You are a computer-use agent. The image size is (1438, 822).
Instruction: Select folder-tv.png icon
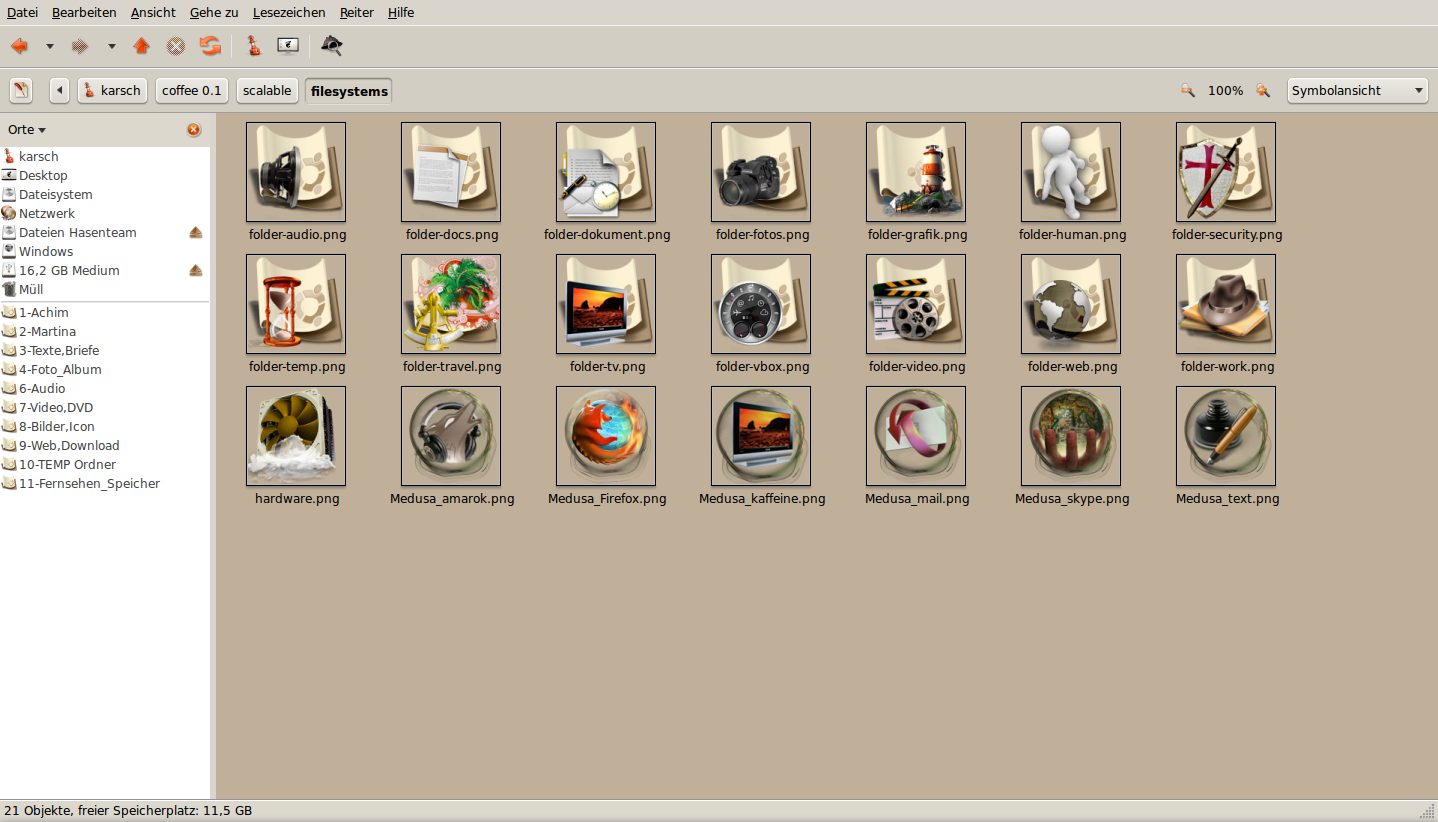point(606,304)
